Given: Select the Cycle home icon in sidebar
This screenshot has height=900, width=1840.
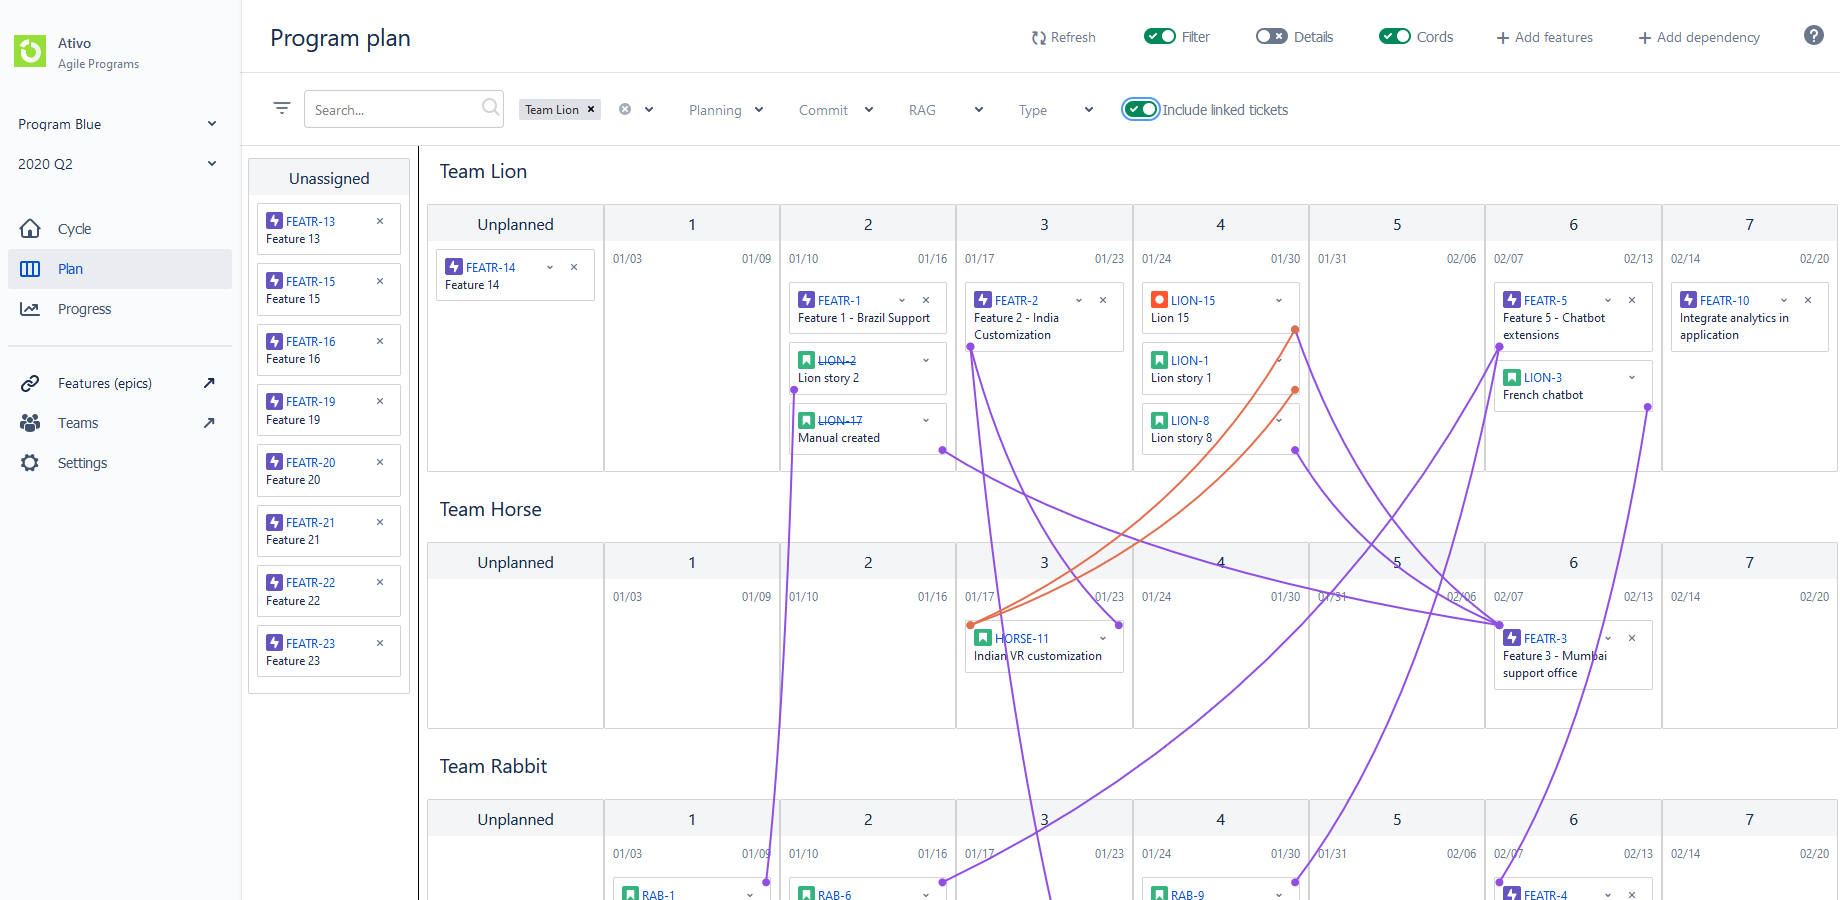Looking at the screenshot, I should 30,228.
